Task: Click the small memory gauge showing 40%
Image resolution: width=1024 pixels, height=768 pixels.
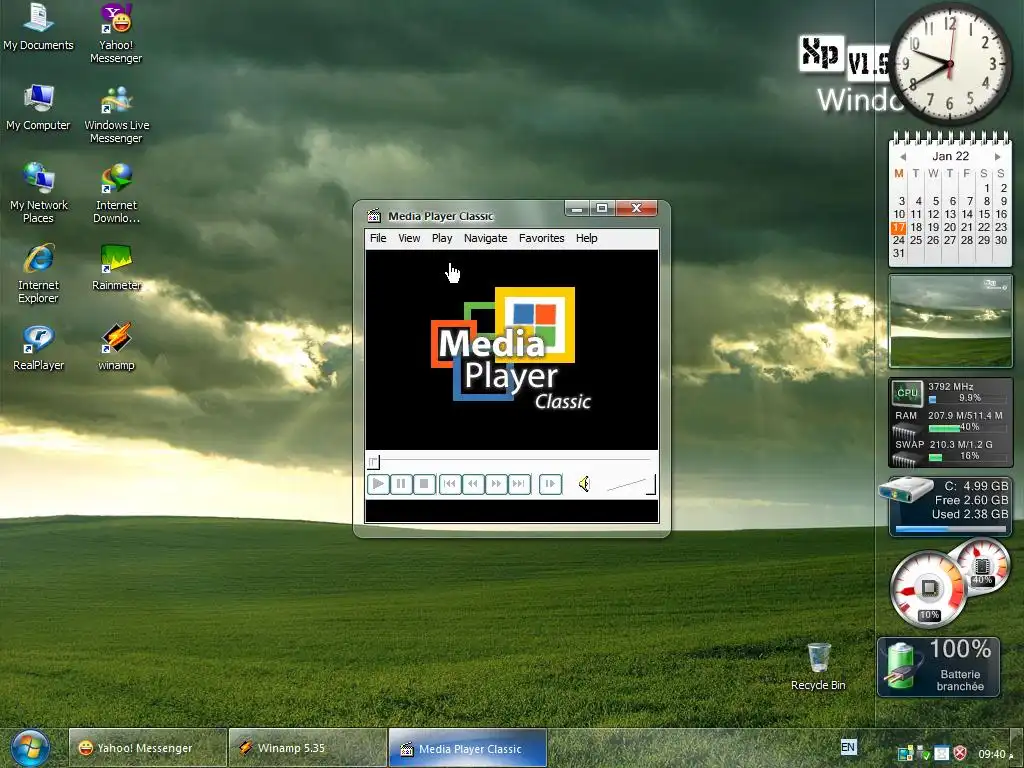Action: point(982,566)
